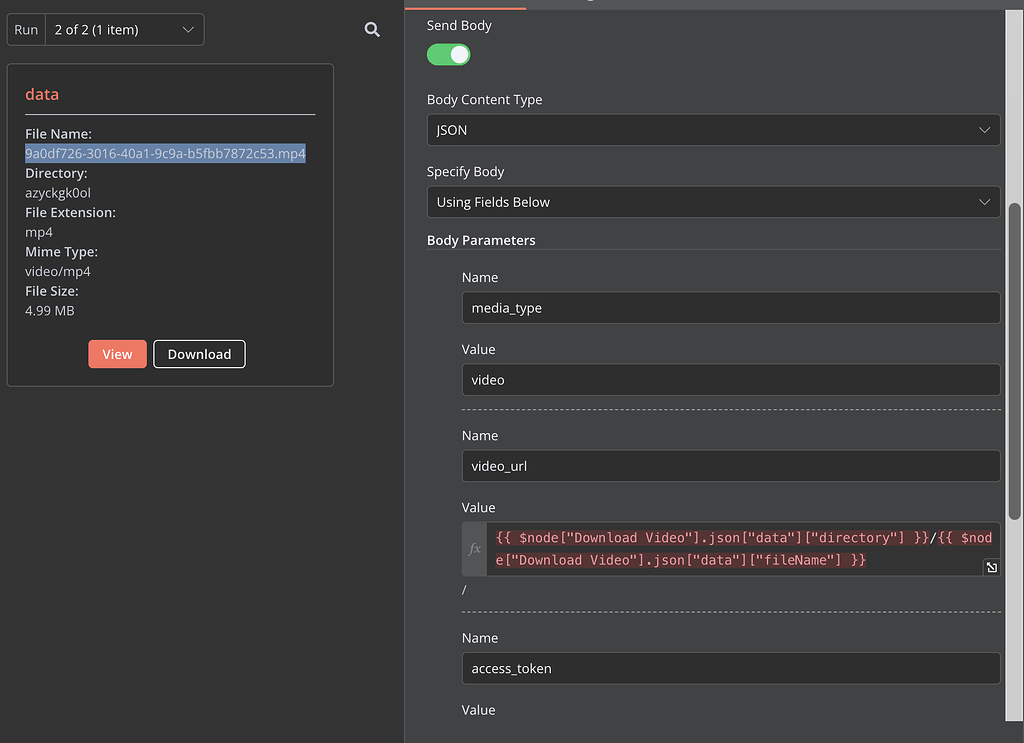
Task: Click inside the Download Video expression field
Action: [740, 549]
